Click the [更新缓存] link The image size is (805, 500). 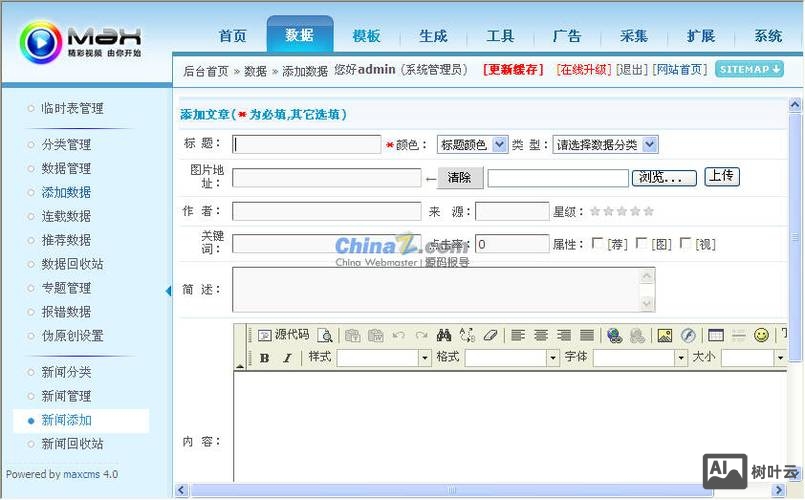pyautogui.click(x=513, y=69)
